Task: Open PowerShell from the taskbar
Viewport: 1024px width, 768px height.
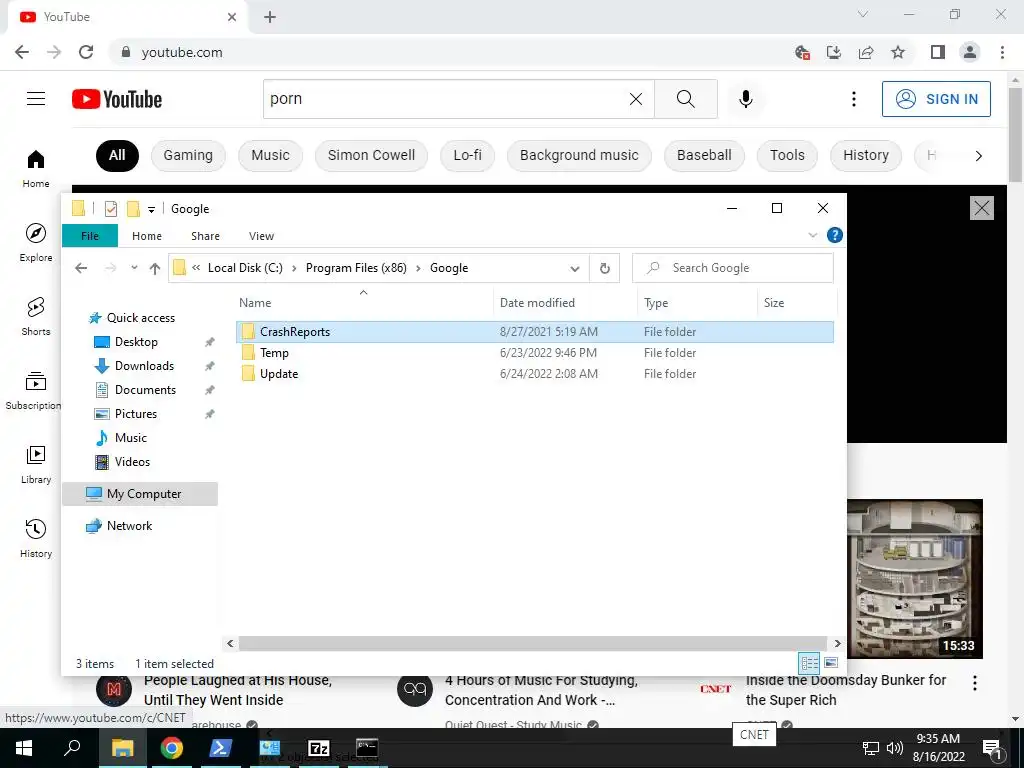Action: tap(221, 748)
